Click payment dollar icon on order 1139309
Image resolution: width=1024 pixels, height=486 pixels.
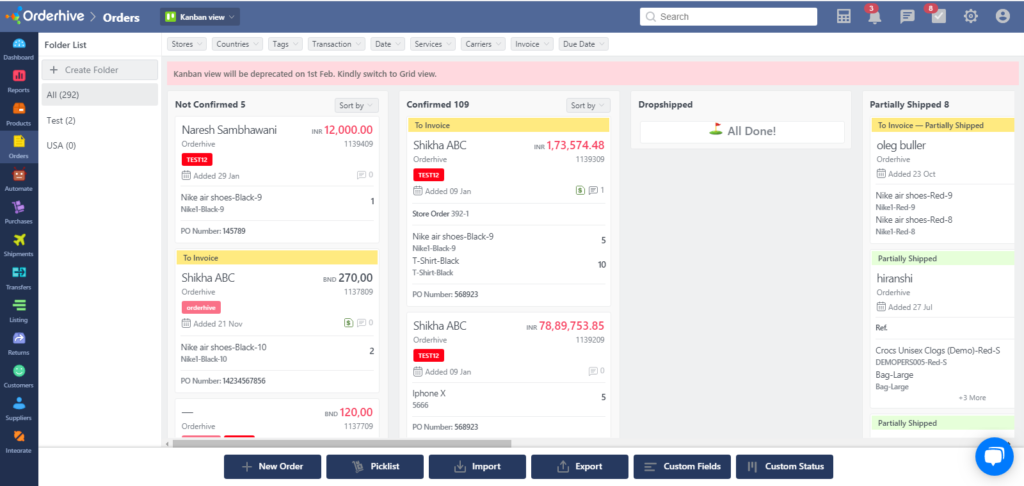tap(580, 191)
